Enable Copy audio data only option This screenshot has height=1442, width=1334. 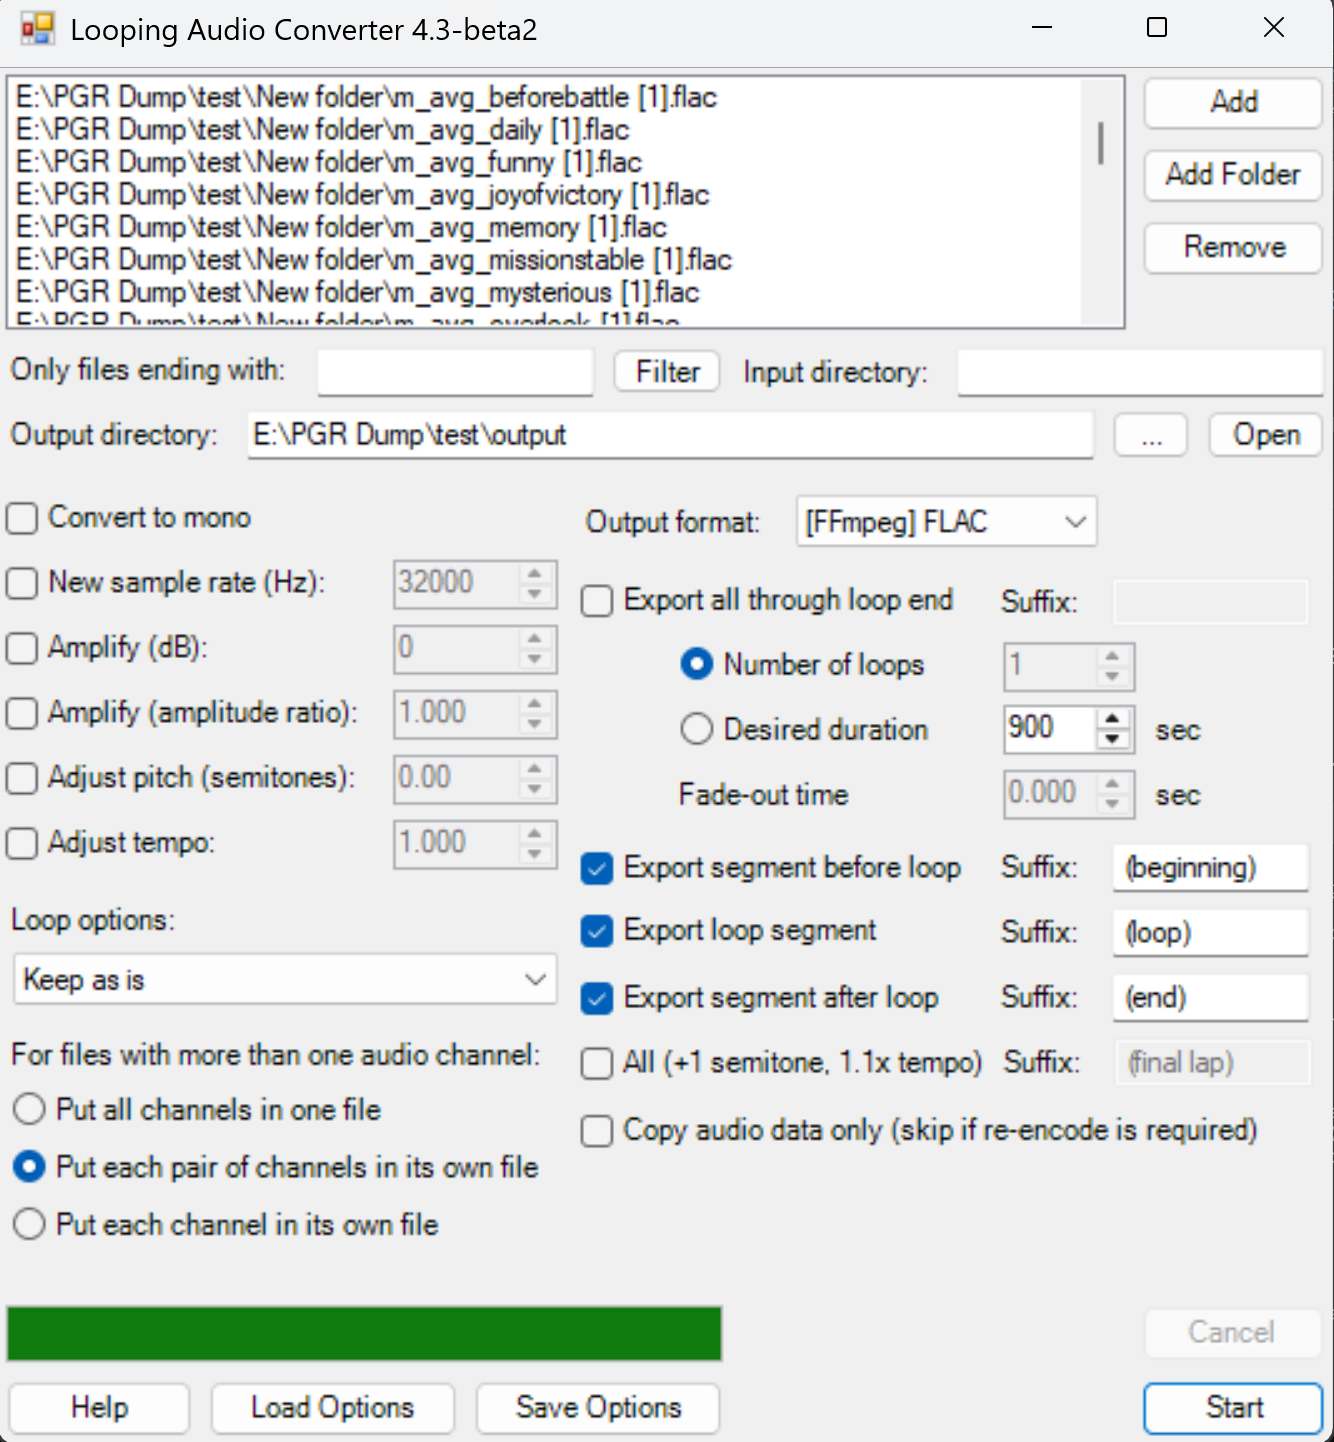[597, 1131]
